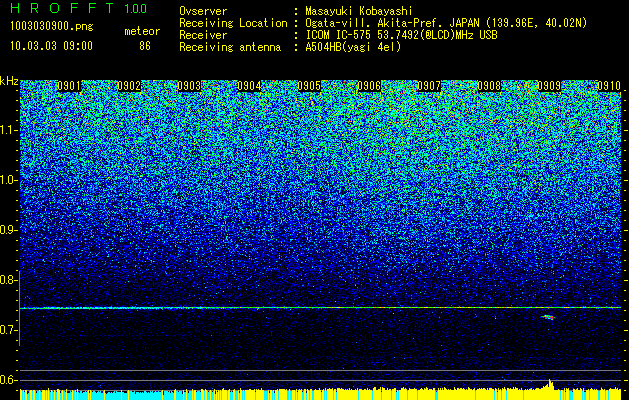629x400 pixels.
Task: Click the bright horizontal carrier line near 0.75 kHz
Action: [x=320, y=308]
